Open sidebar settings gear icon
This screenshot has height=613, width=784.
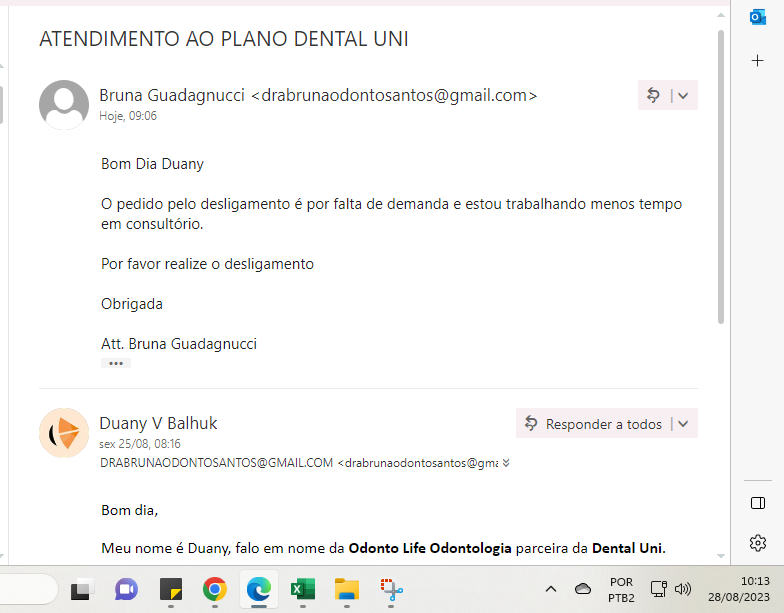click(757, 543)
